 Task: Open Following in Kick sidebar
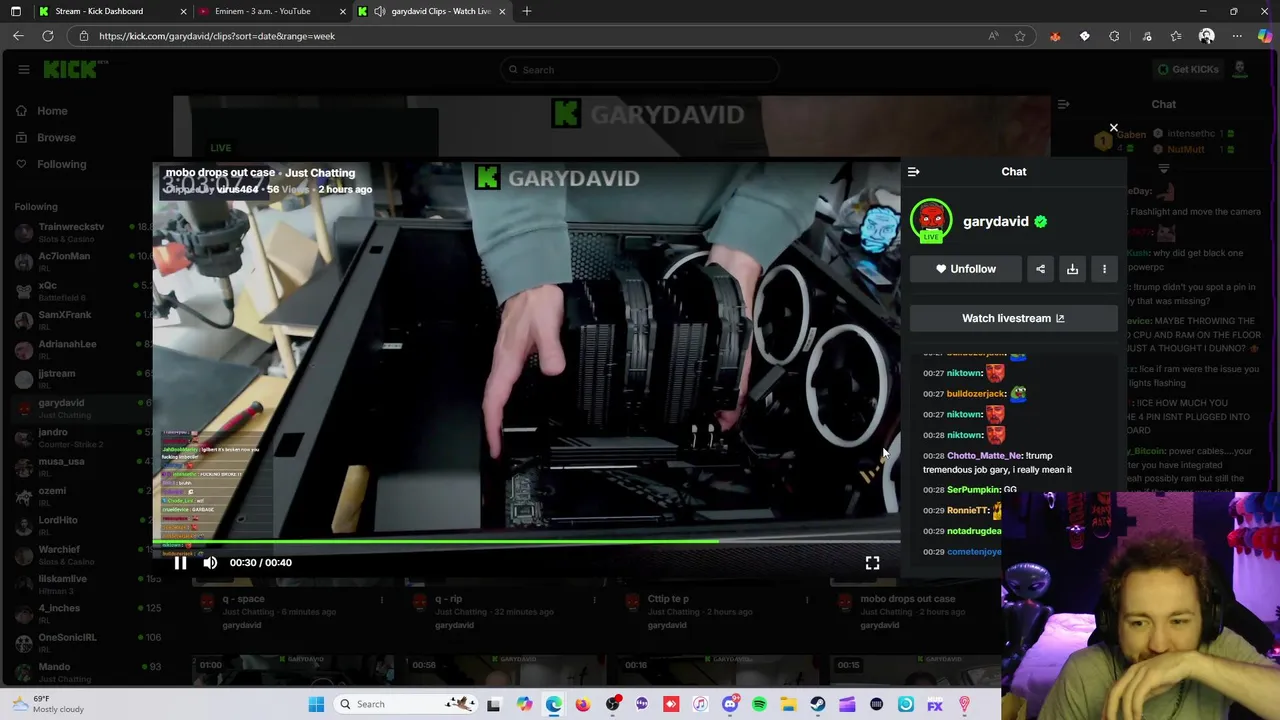[61, 164]
